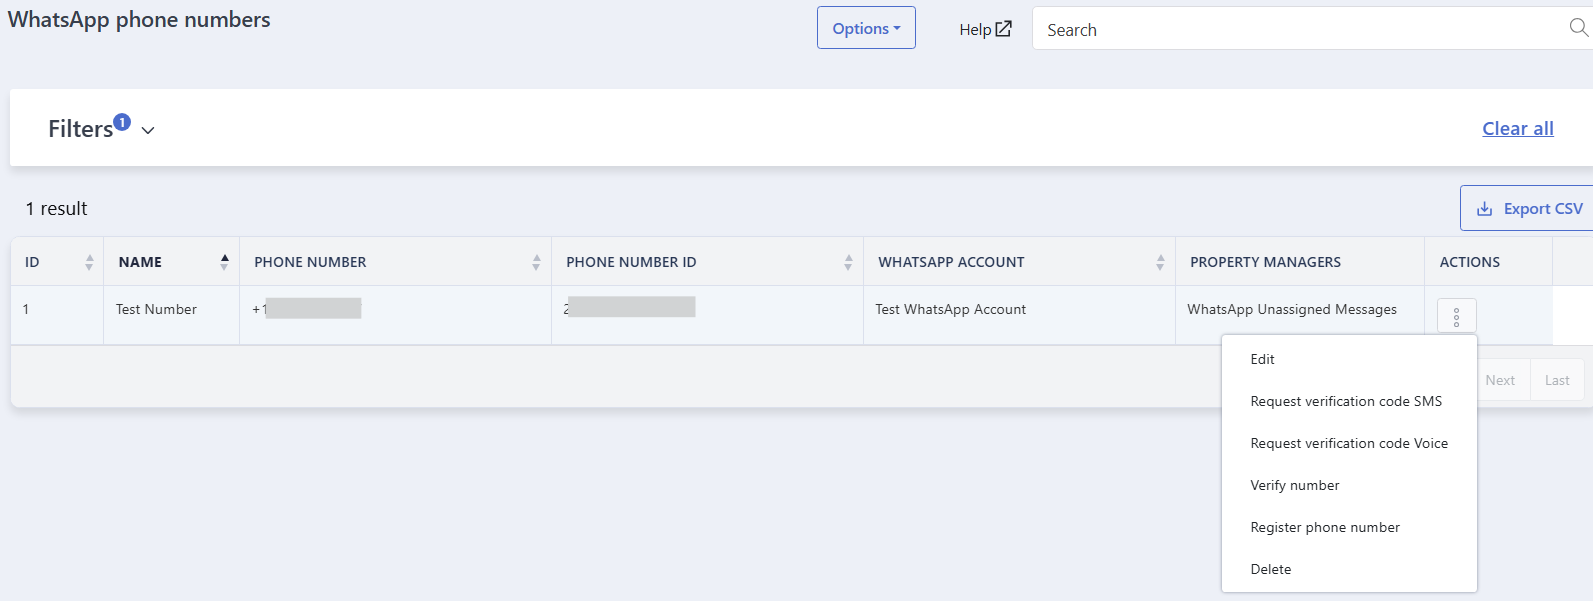Click the WhatsApp phone numbers page title
The width and height of the screenshot is (1593, 601).
[139, 20]
